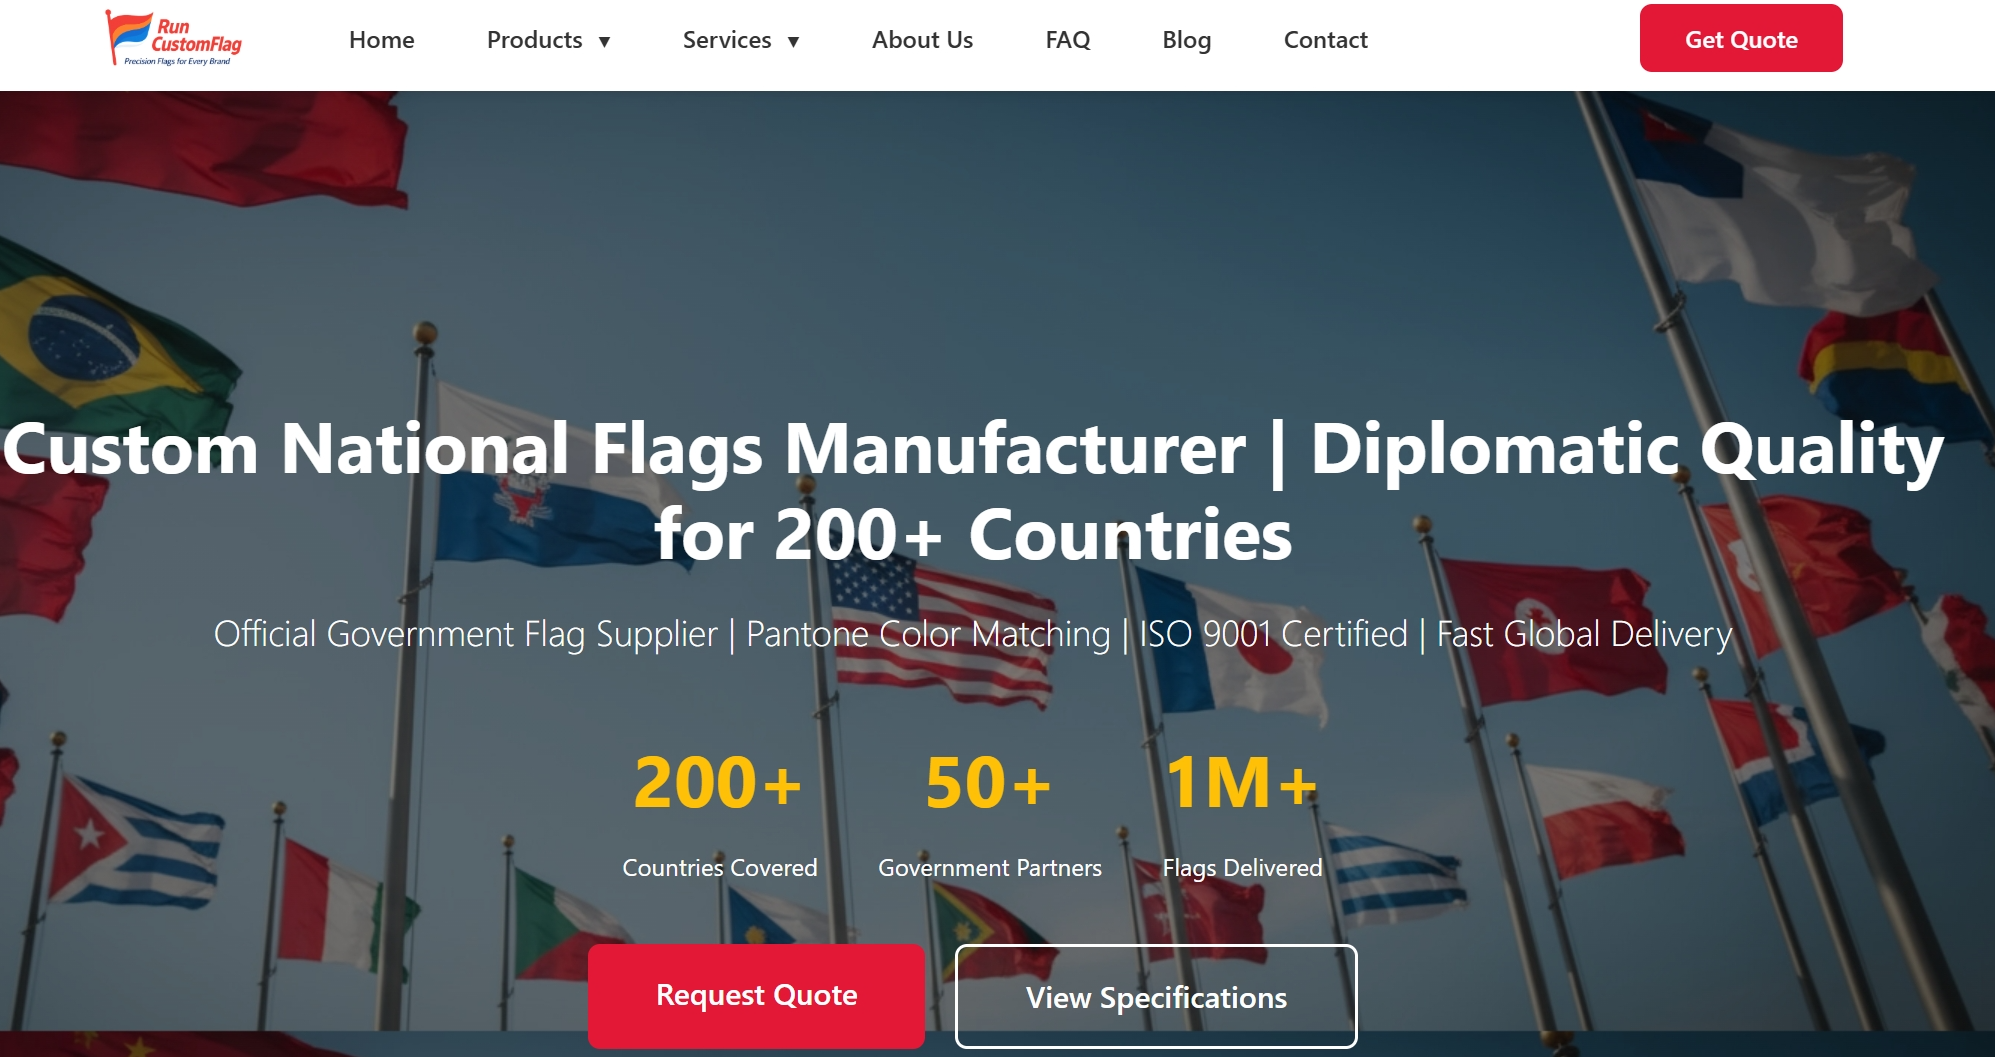The image size is (1995, 1057).
Task: Click the Get Quote button
Action: click(1740, 38)
